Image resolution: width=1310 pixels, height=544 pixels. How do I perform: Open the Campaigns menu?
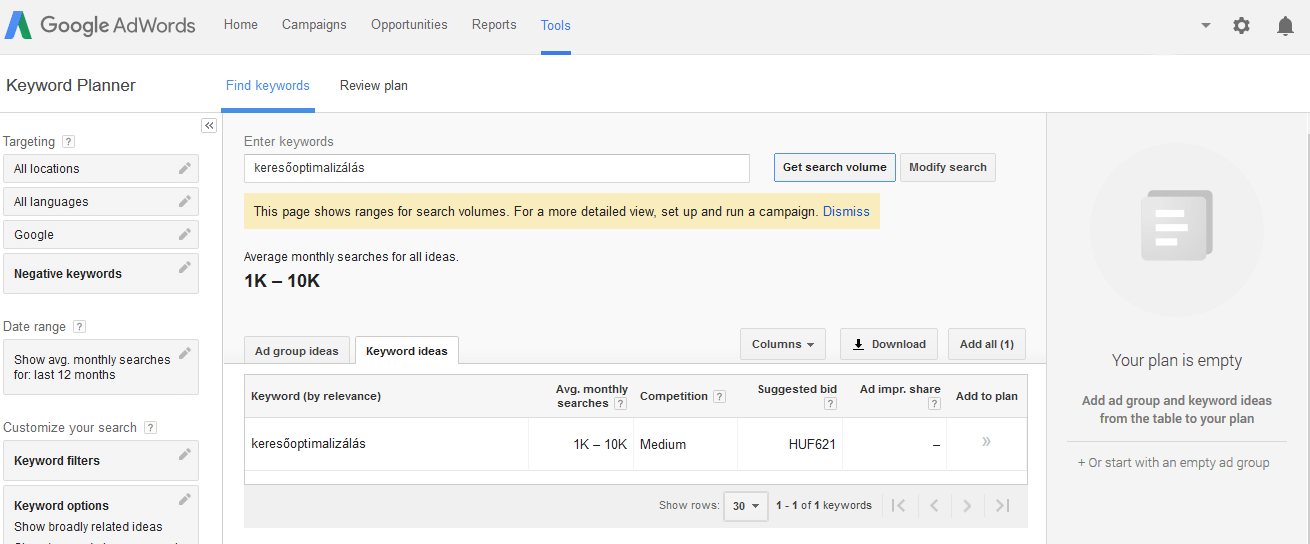(314, 25)
